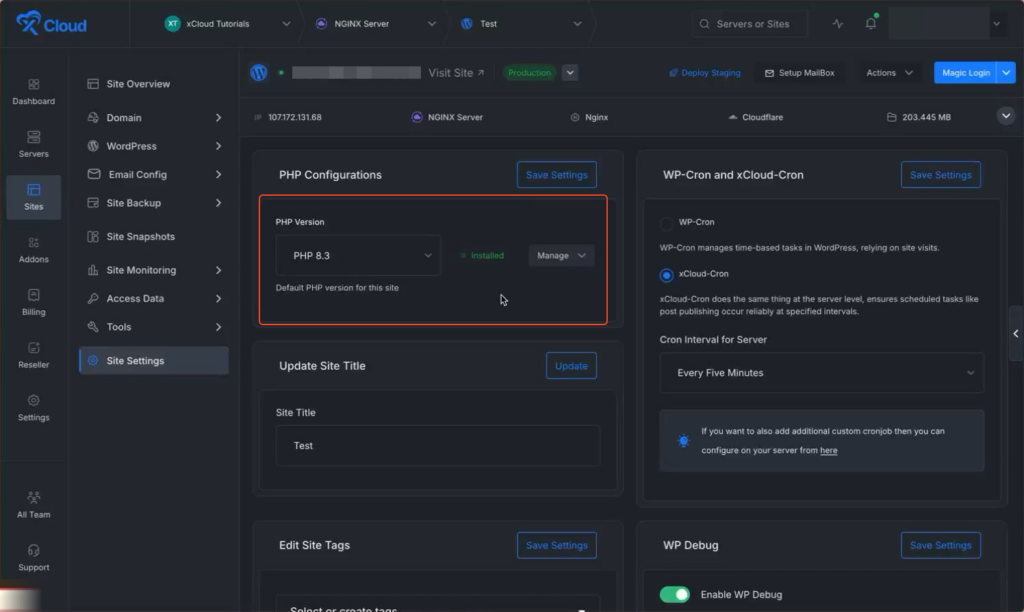Screen dimensions: 1024x612
Task: Open the activity pulse icon in header
Action: coord(838,24)
